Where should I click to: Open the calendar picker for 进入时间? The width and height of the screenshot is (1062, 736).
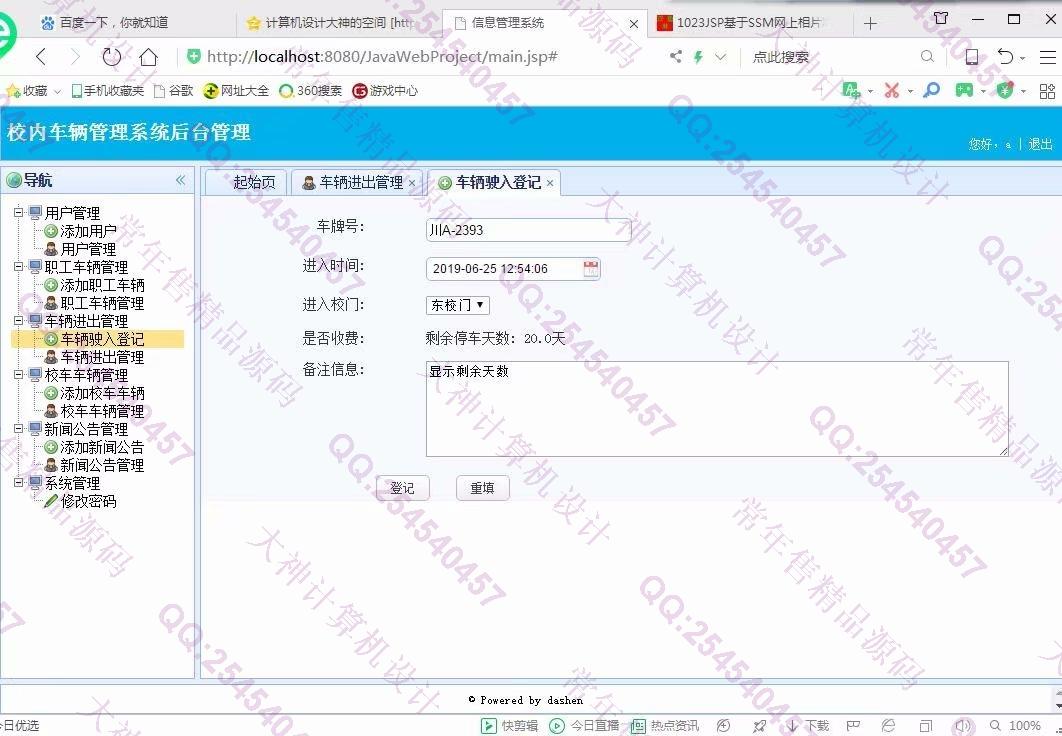pyautogui.click(x=591, y=268)
